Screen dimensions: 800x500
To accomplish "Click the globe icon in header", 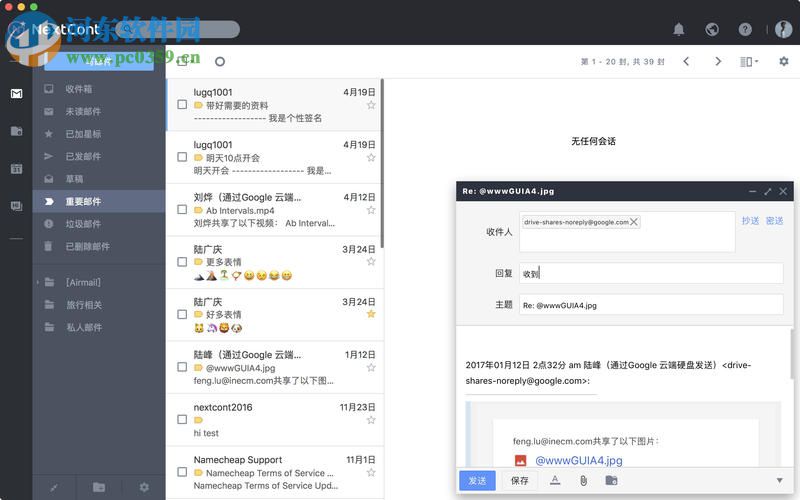I will (x=712, y=29).
